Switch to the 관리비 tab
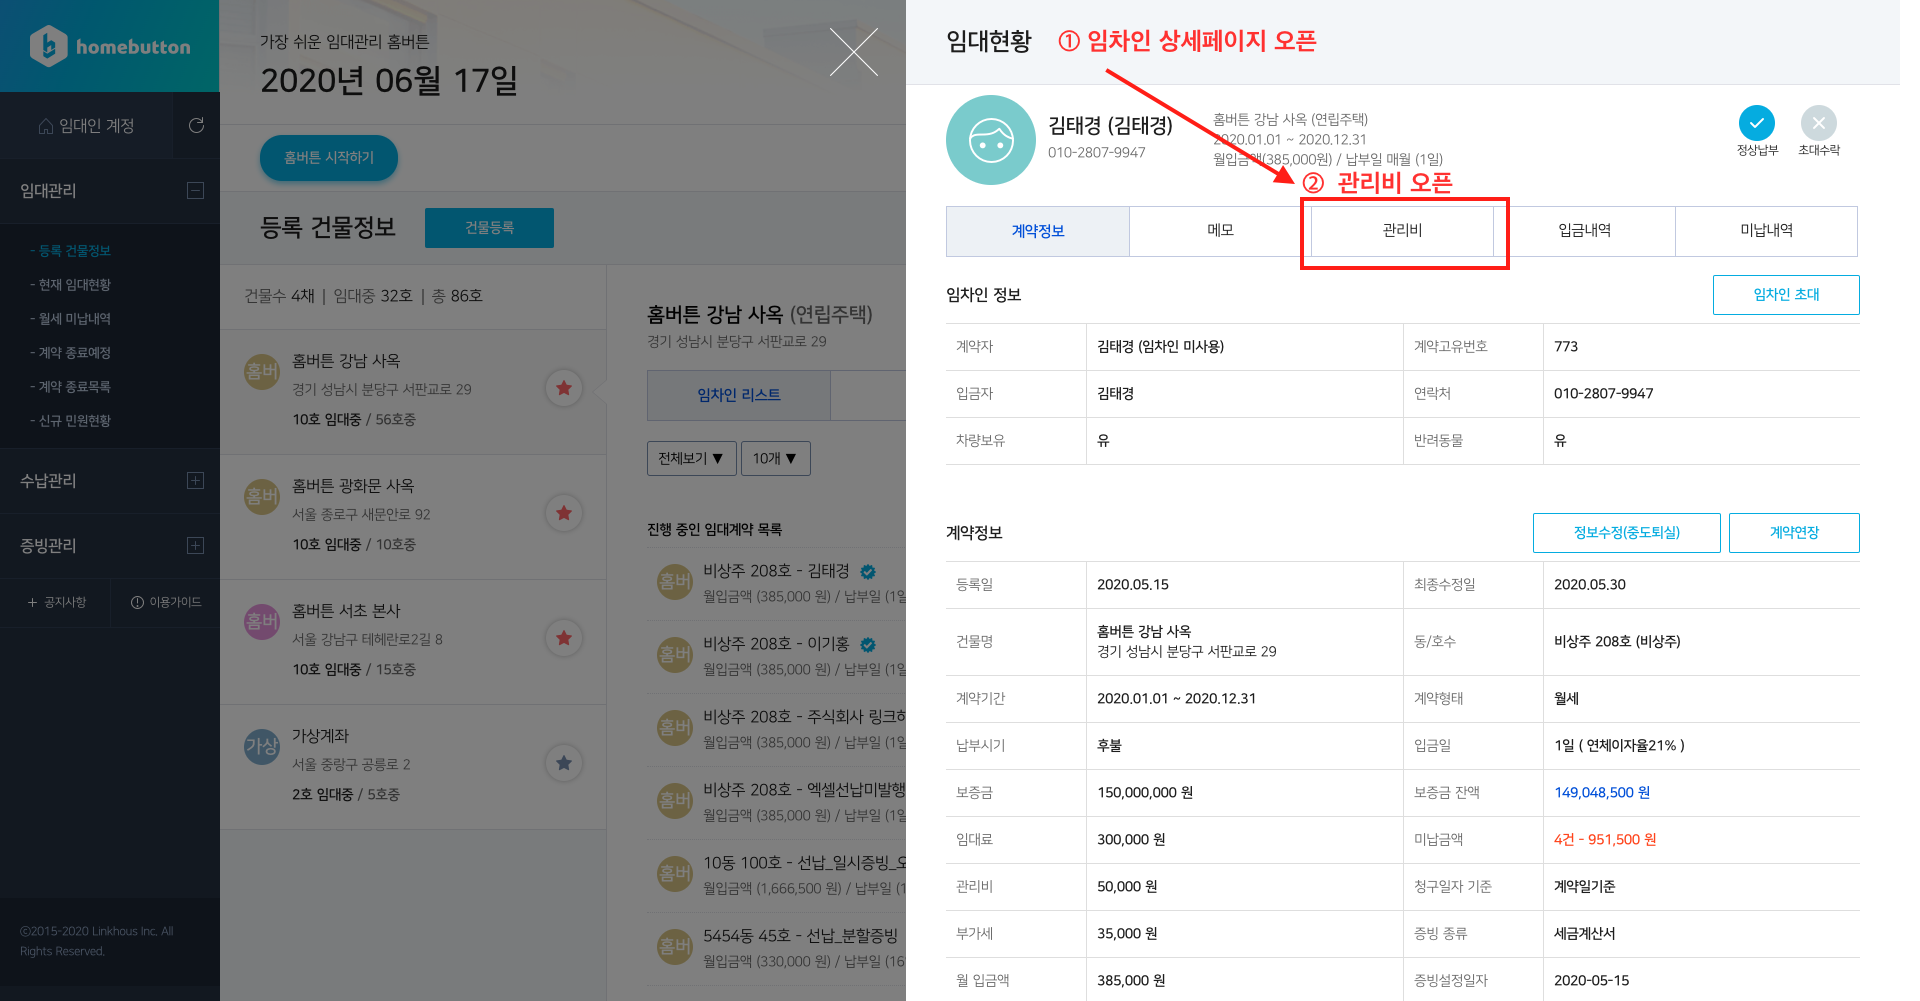 tap(1403, 230)
